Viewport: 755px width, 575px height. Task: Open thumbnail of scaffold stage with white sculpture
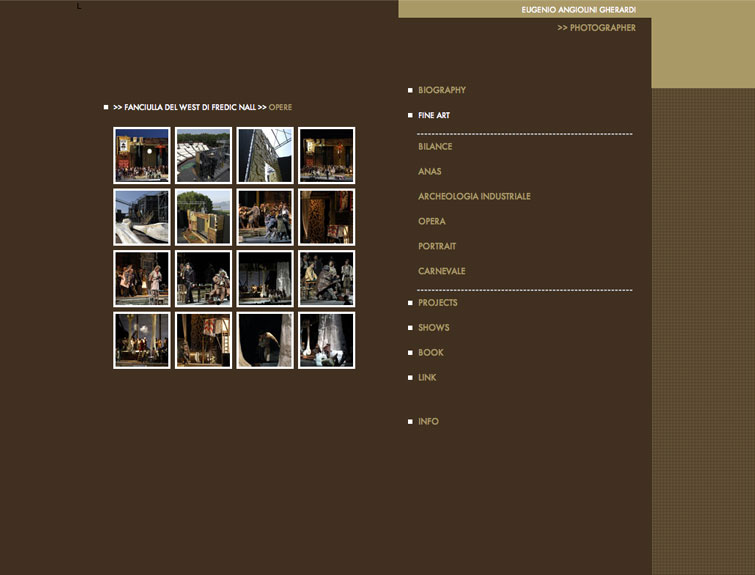pyautogui.click(x=142, y=217)
